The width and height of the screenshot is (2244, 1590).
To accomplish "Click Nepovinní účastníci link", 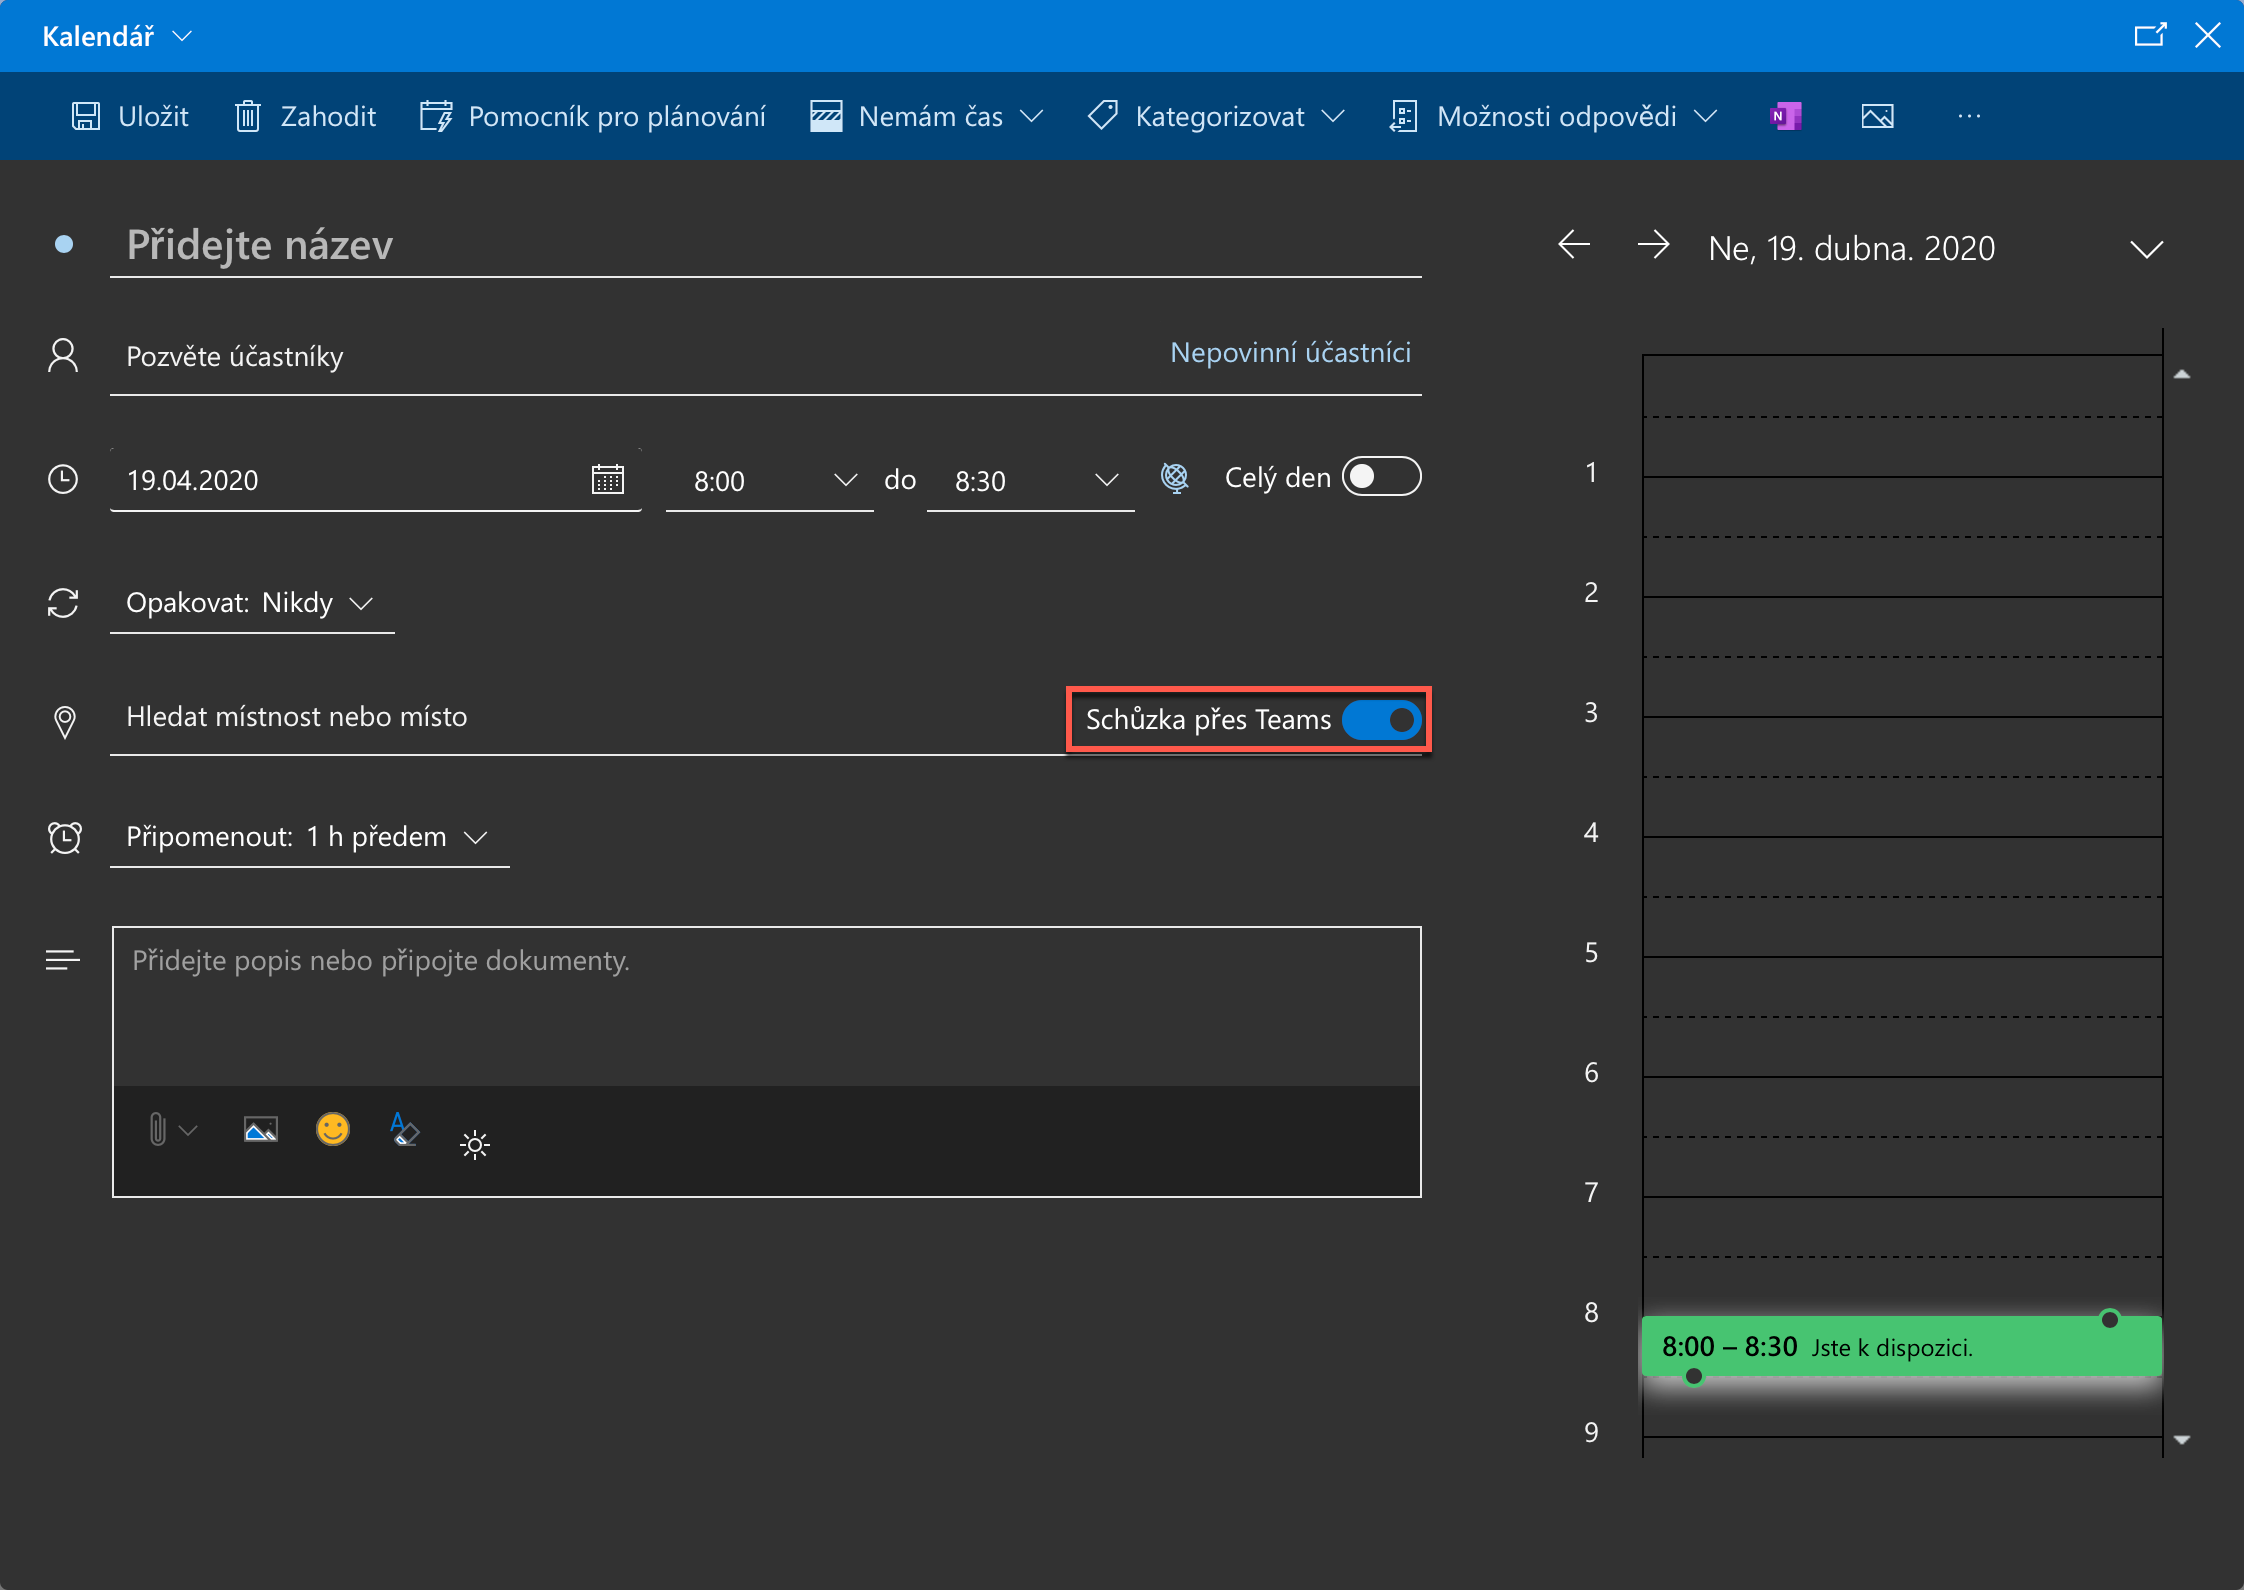I will click(1290, 353).
